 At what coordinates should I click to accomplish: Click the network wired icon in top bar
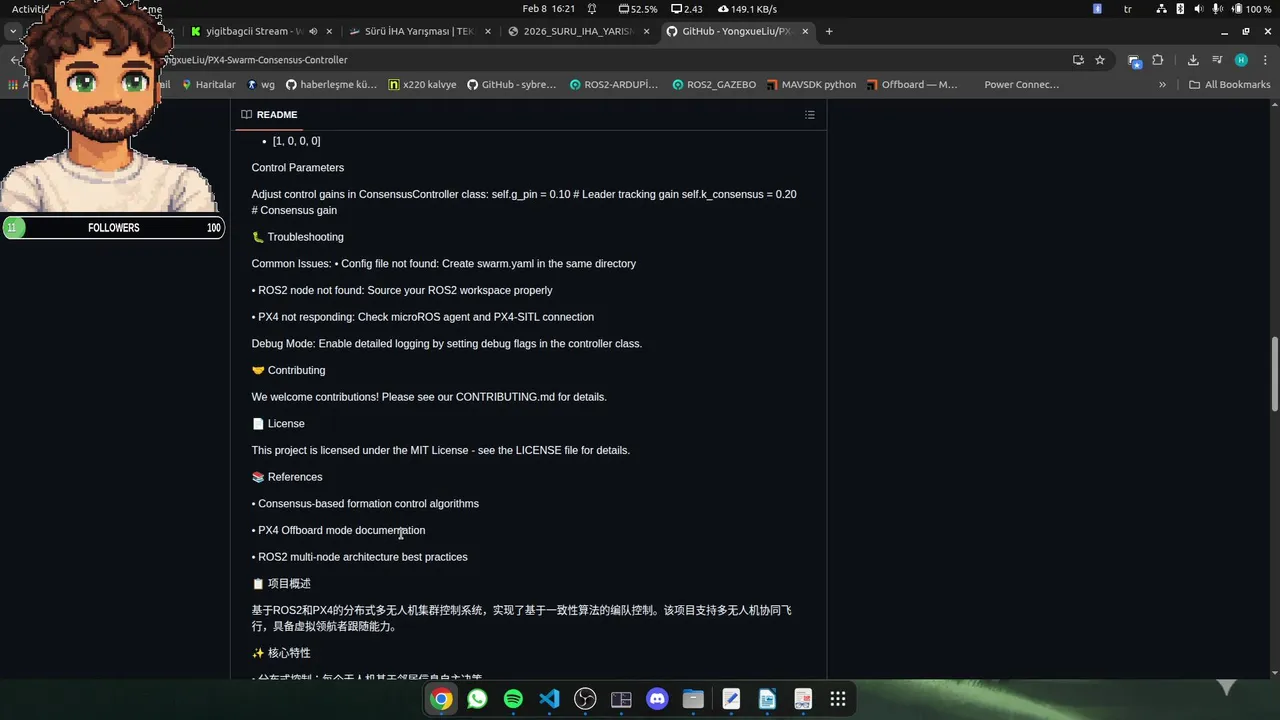point(1161,9)
